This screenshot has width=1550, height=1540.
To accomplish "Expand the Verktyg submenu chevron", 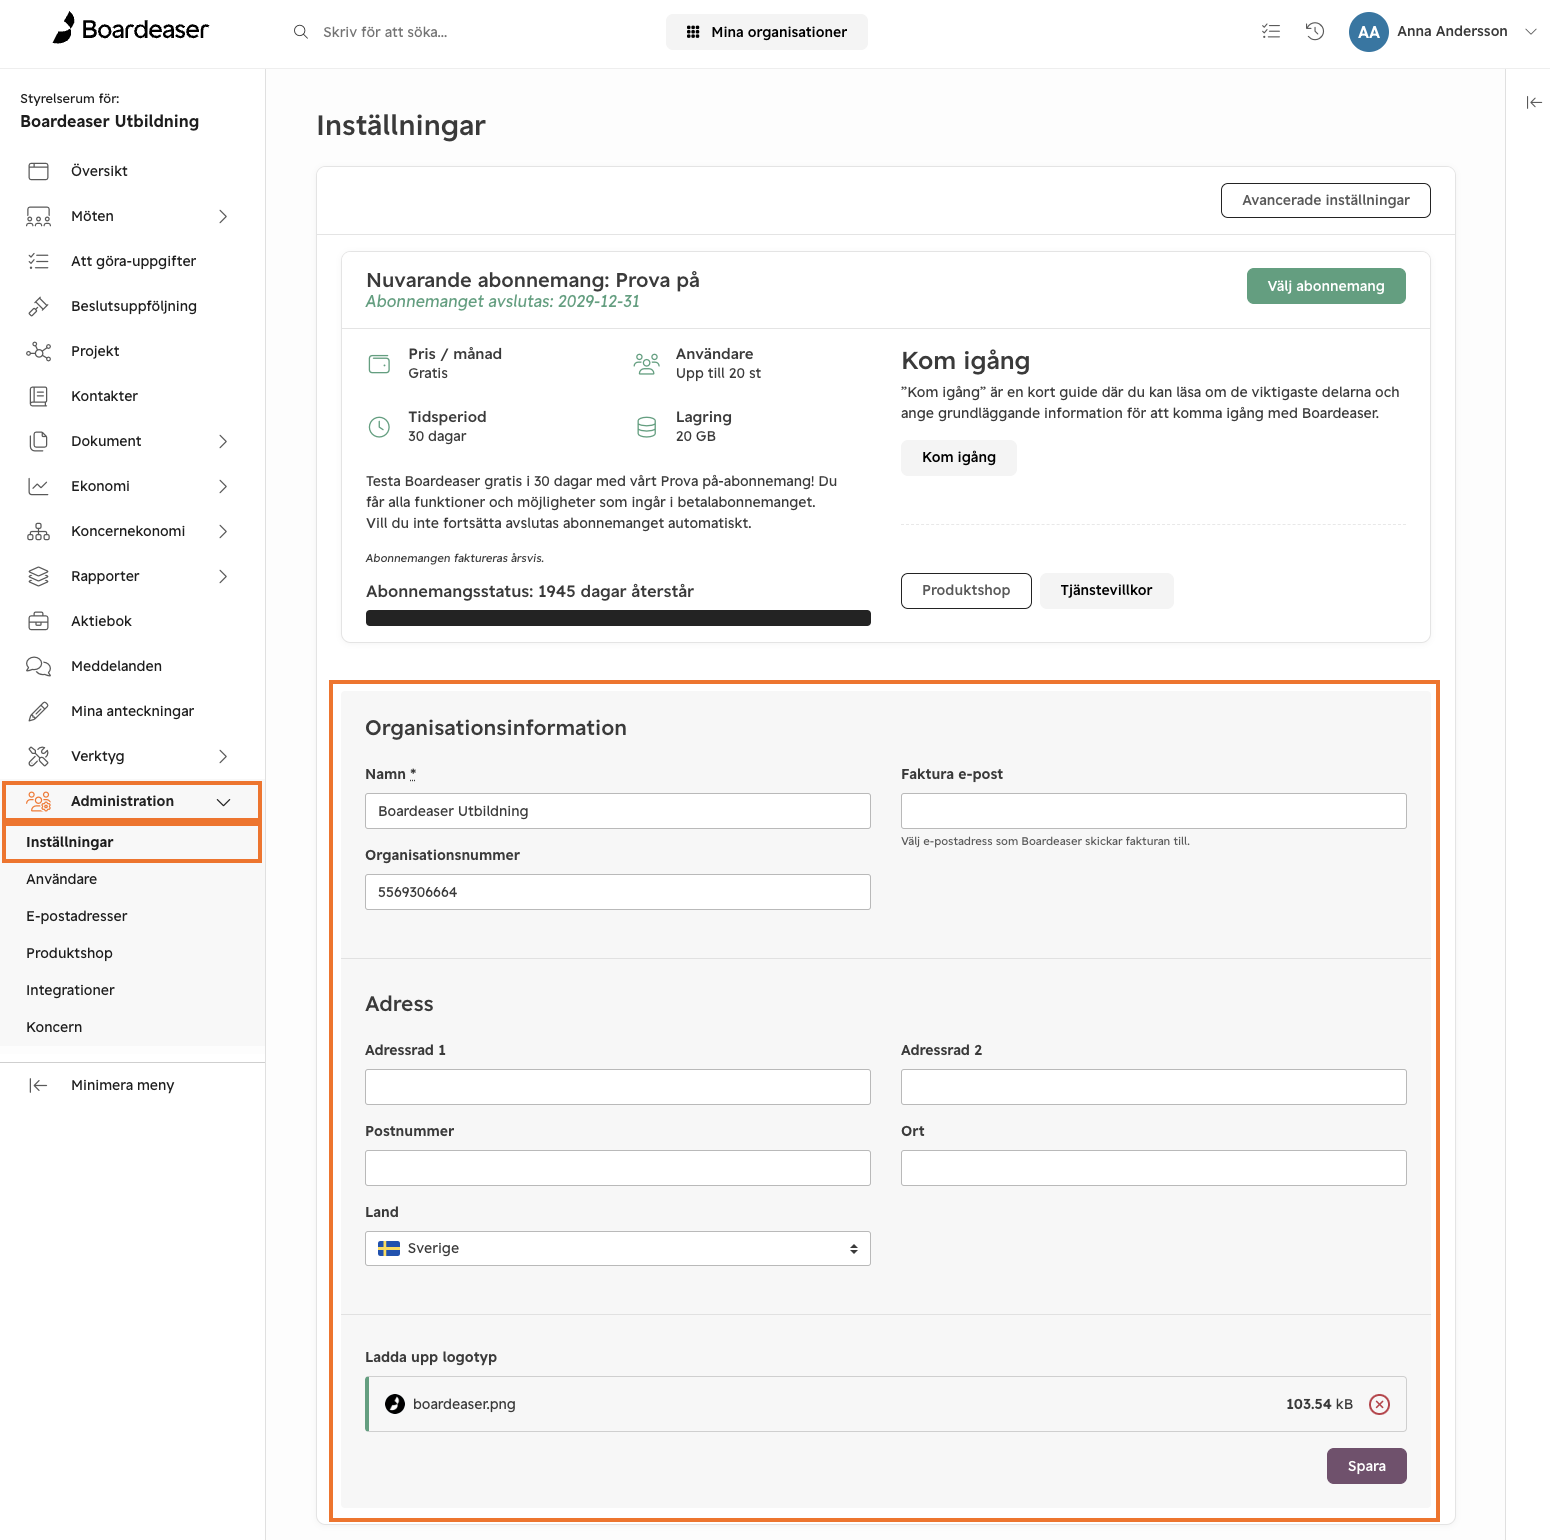I will tap(223, 756).
